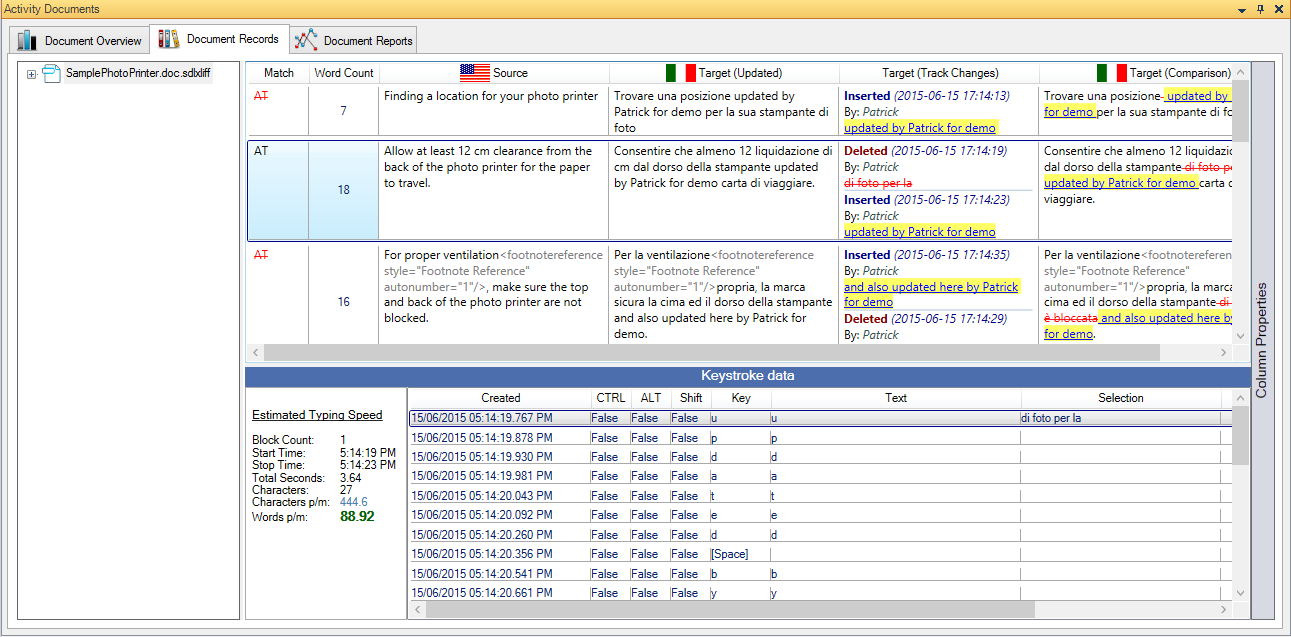Click the Estimated Typing Speed heading
The height and width of the screenshot is (637, 1291).
[317, 415]
